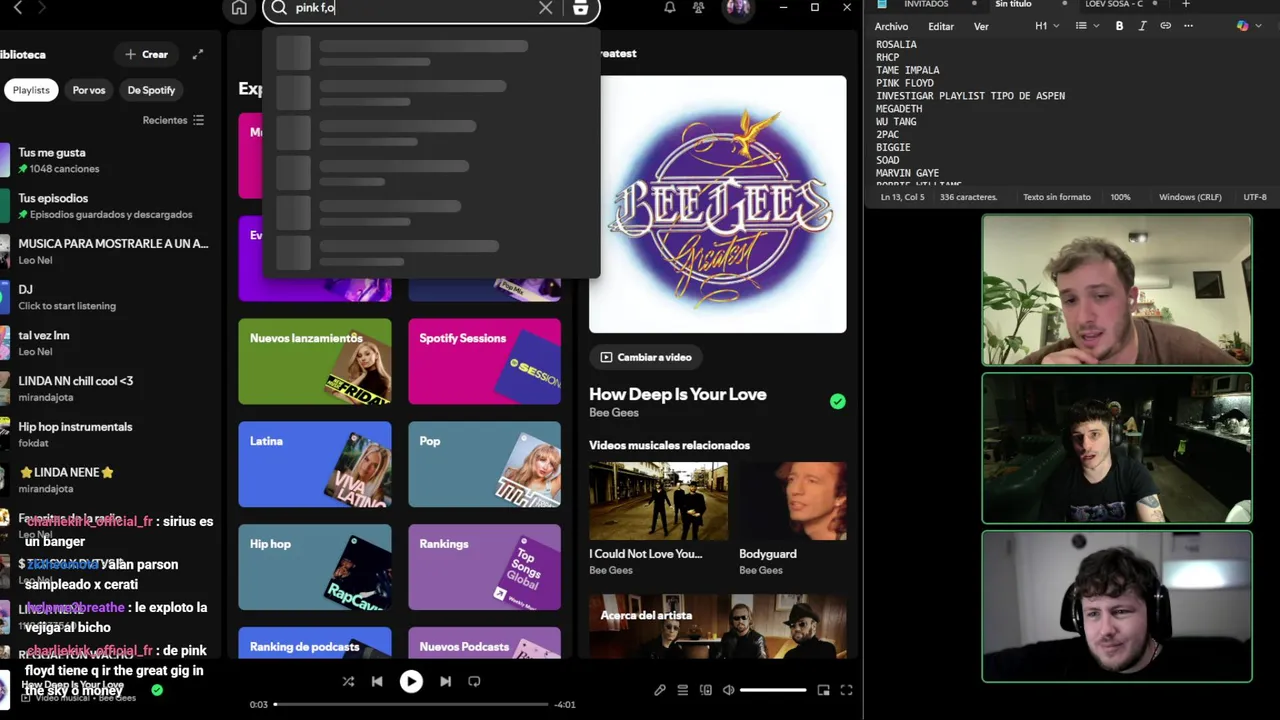The width and height of the screenshot is (1280, 720).
Task: Open the Ranking de podcasts card
Action: coord(315,643)
